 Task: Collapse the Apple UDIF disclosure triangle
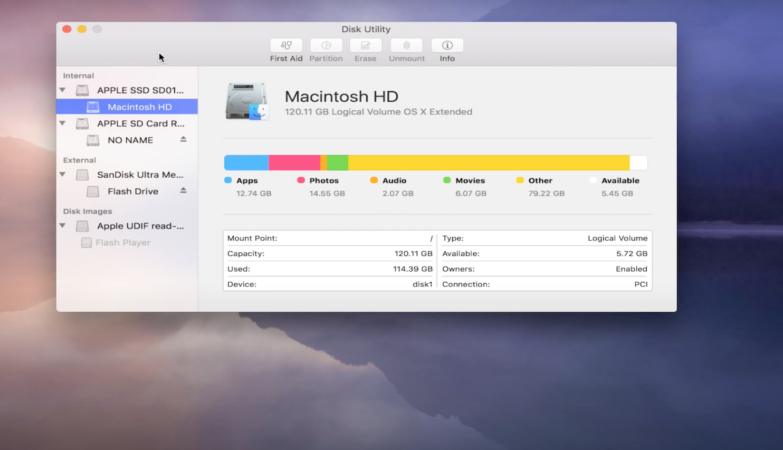(62, 226)
